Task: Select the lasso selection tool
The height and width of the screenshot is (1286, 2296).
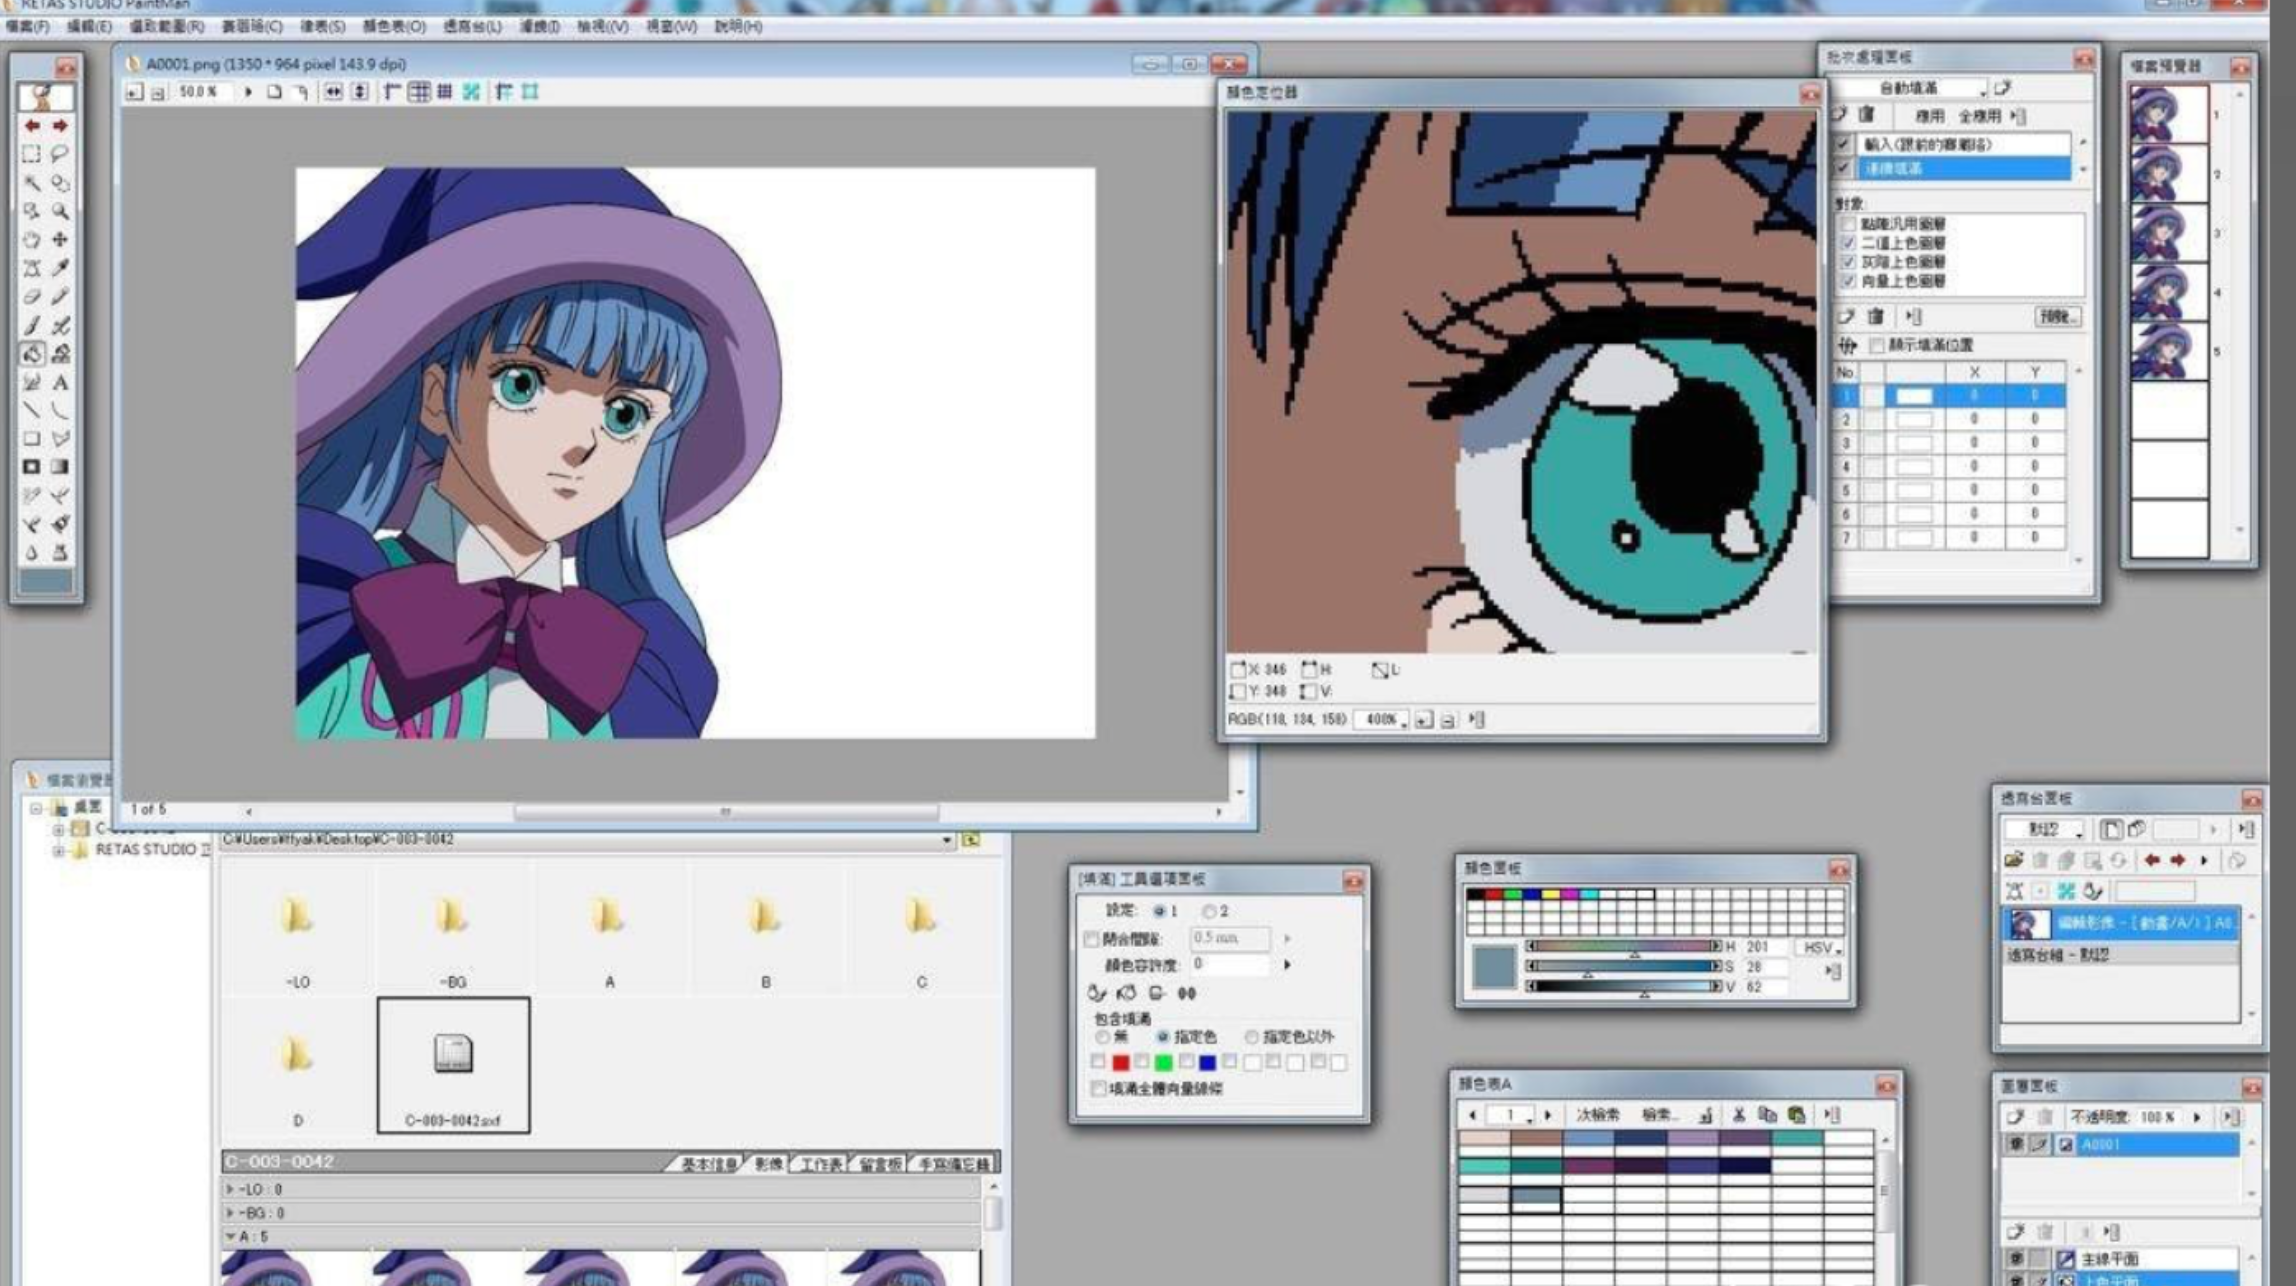Action: (60, 154)
